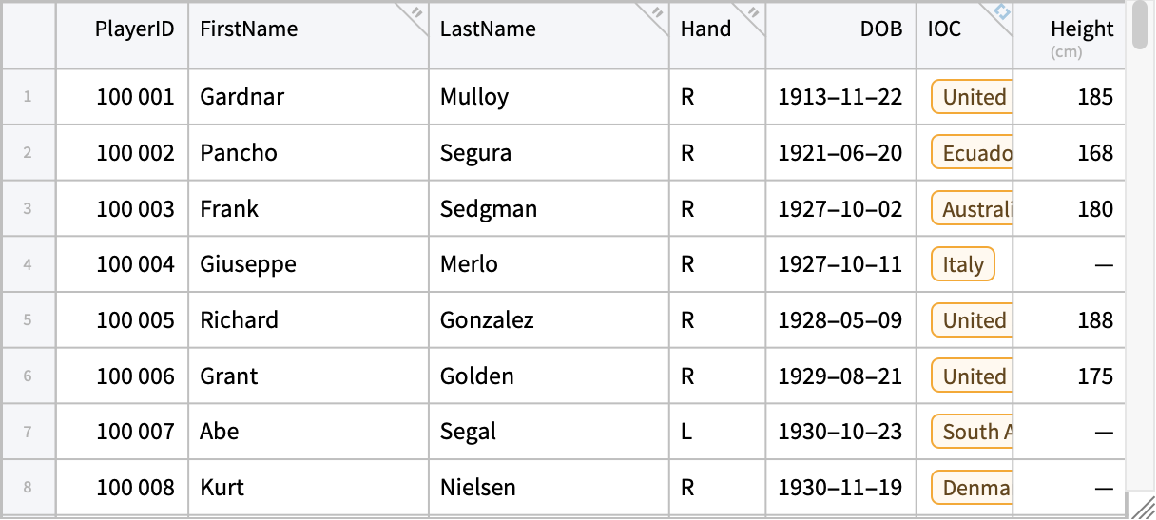Click the Australia entity tag in row 3
This screenshot has width=1156, height=520.
point(975,209)
